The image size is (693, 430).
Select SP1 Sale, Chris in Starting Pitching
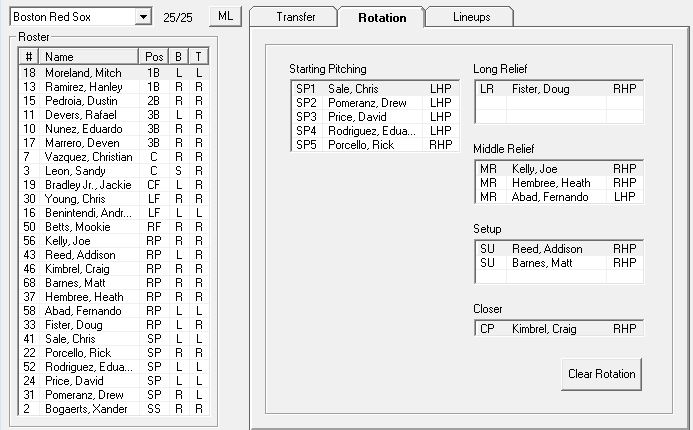coord(375,89)
